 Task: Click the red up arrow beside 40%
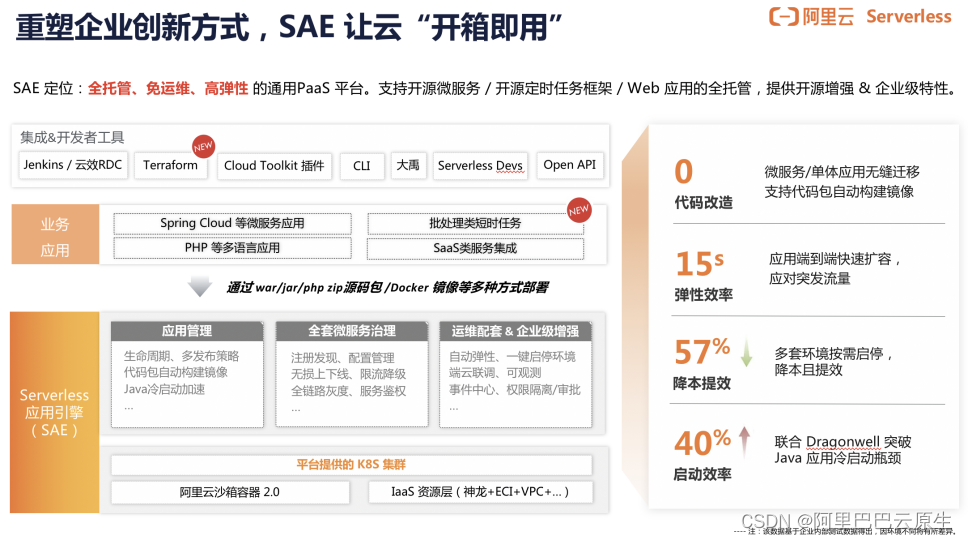point(745,442)
